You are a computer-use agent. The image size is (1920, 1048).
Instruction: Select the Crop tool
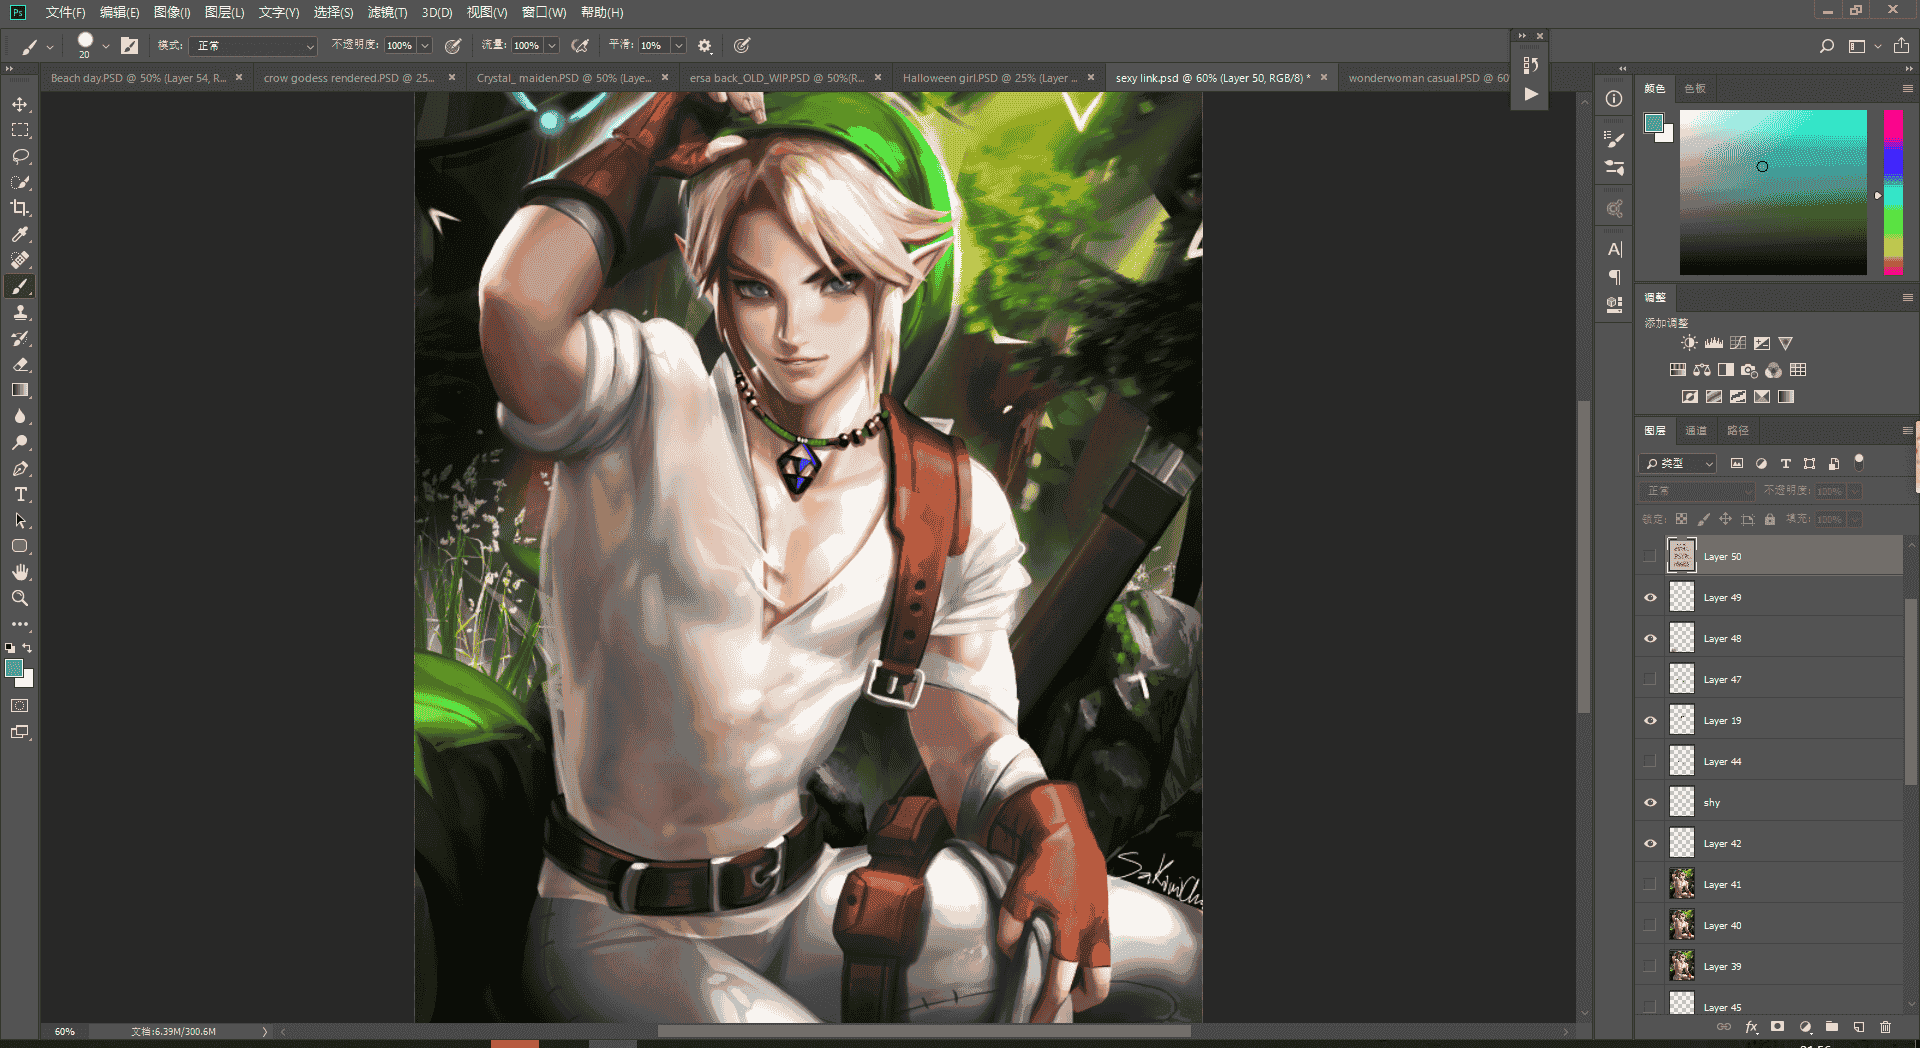pyautogui.click(x=20, y=208)
